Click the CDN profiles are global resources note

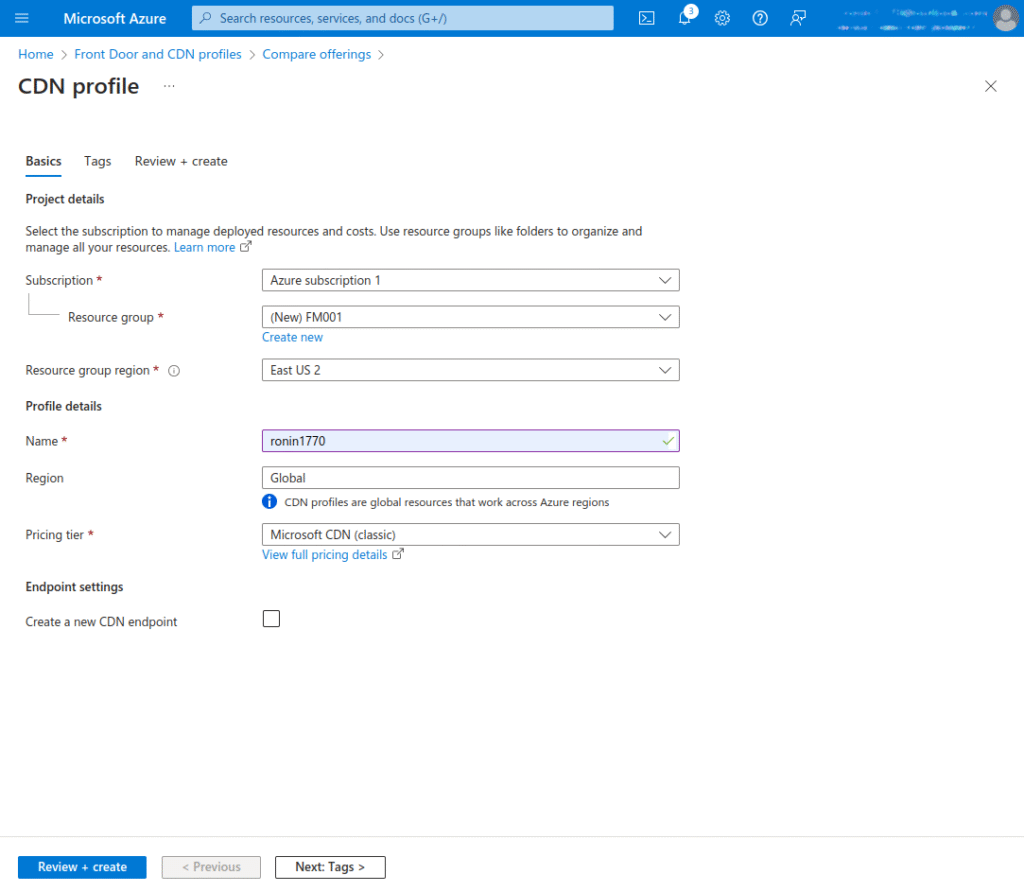(x=447, y=502)
